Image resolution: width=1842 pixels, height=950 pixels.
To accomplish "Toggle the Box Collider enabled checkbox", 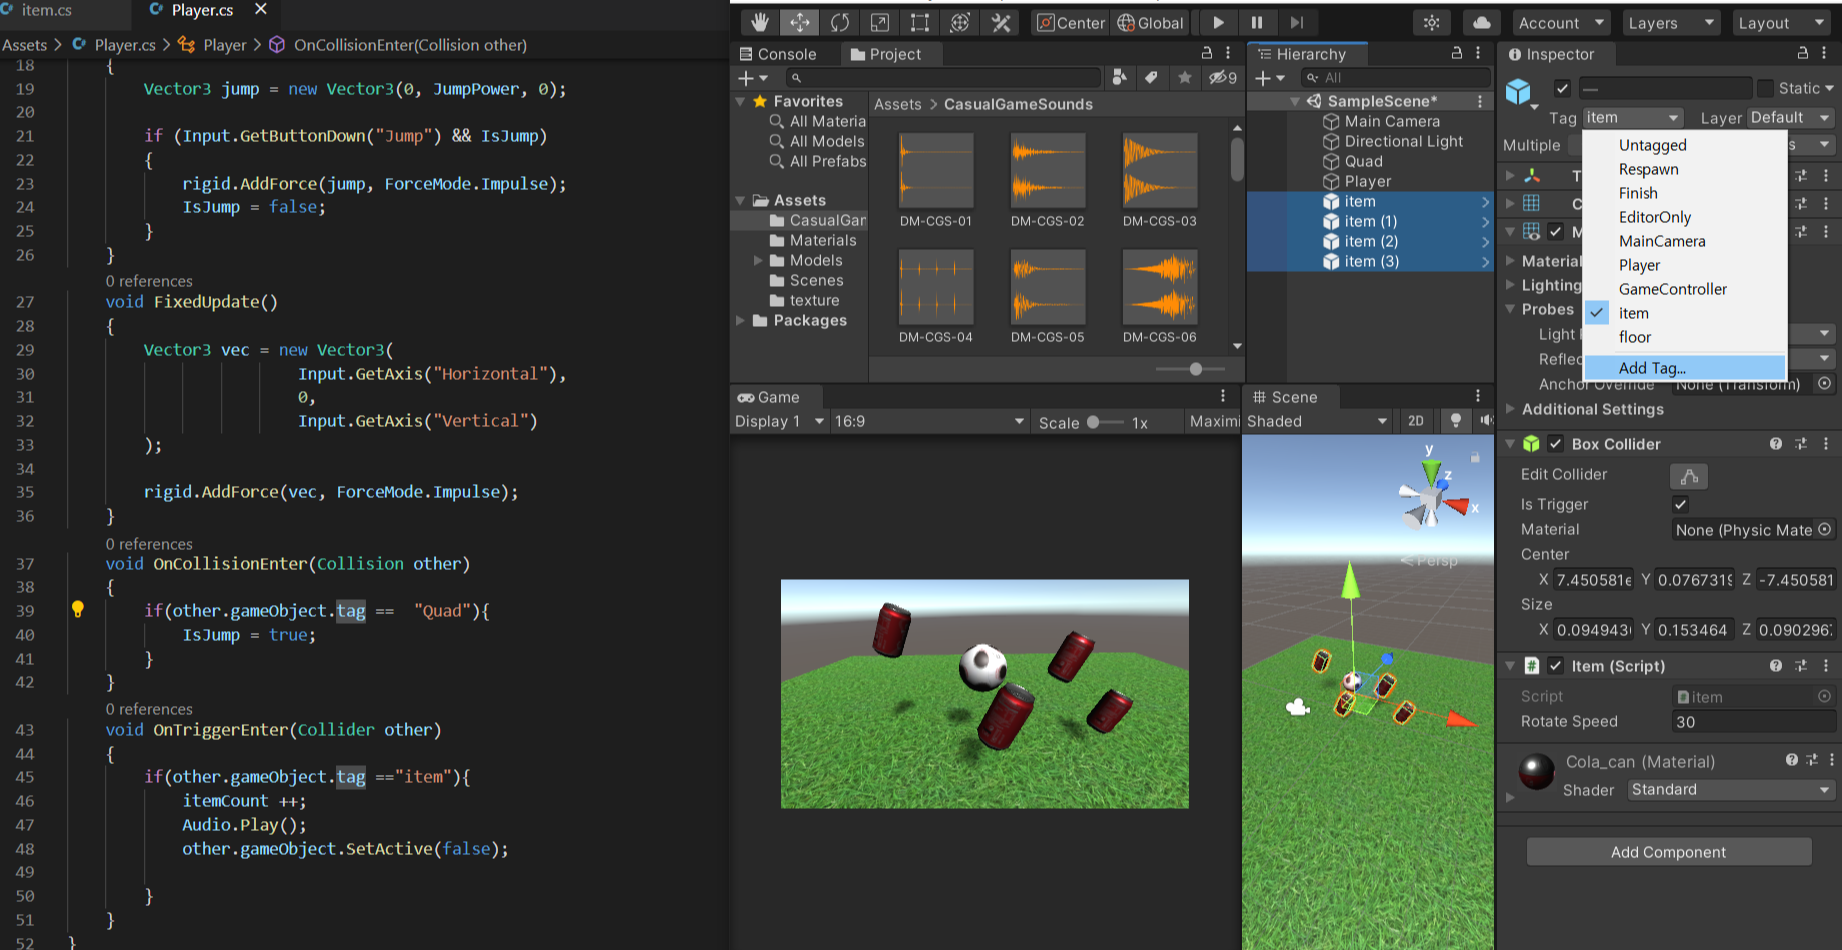I will (1556, 443).
